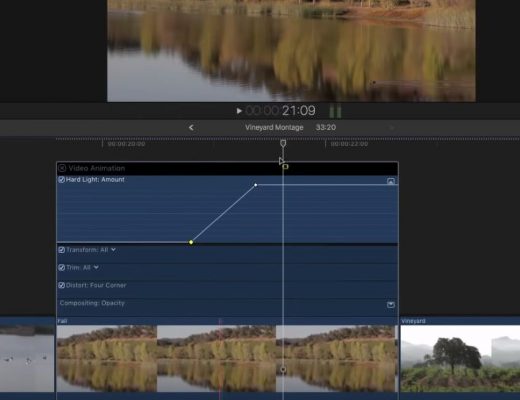Image resolution: width=520 pixels, height=400 pixels.
Task: Click the play button beside timecode
Action: (x=239, y=111)
